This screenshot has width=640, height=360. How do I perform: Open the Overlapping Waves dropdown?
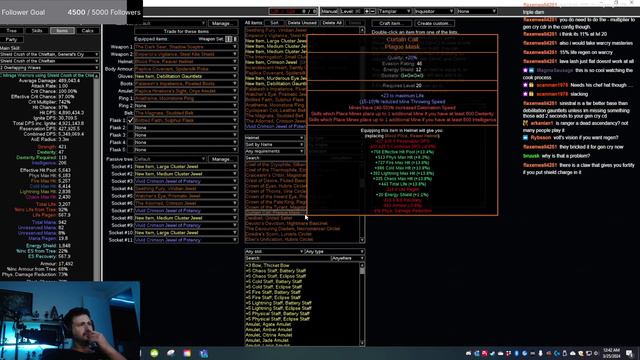pyautogui.click(x=49, y=68)
